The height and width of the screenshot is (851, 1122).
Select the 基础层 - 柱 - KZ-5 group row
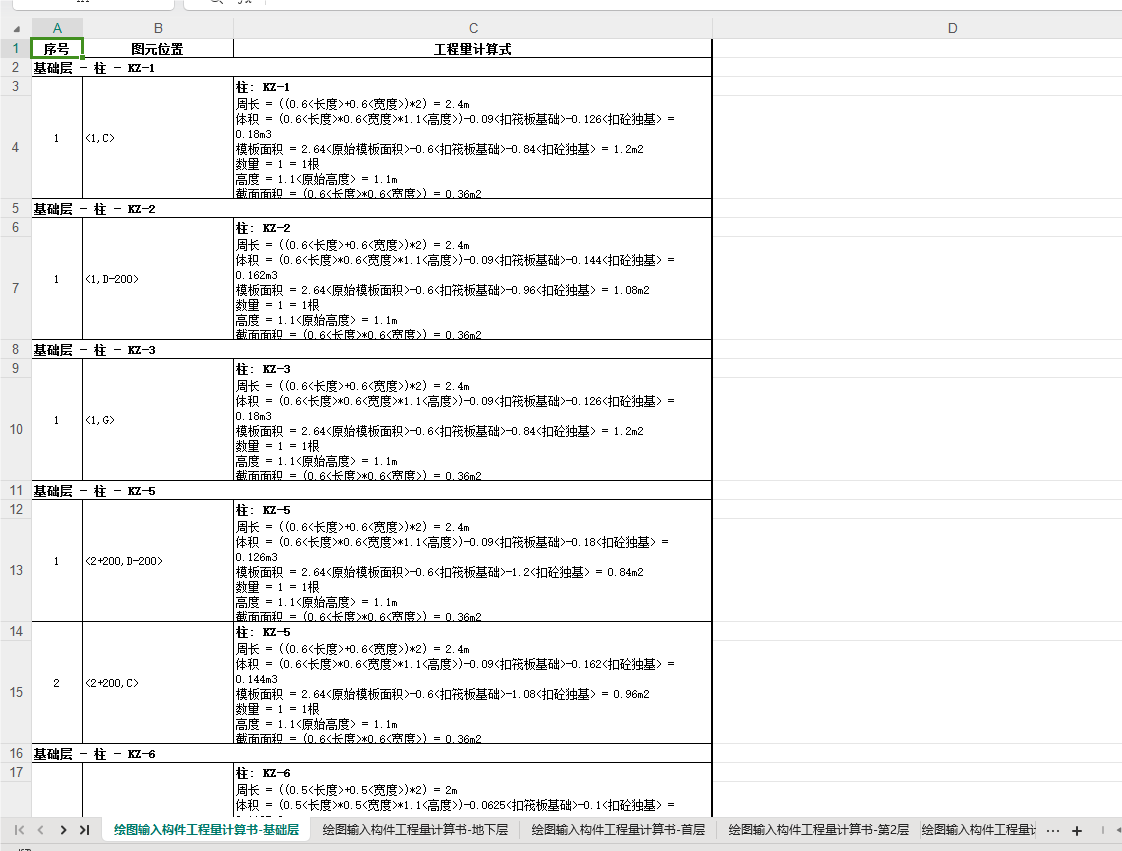click(371, 491)
